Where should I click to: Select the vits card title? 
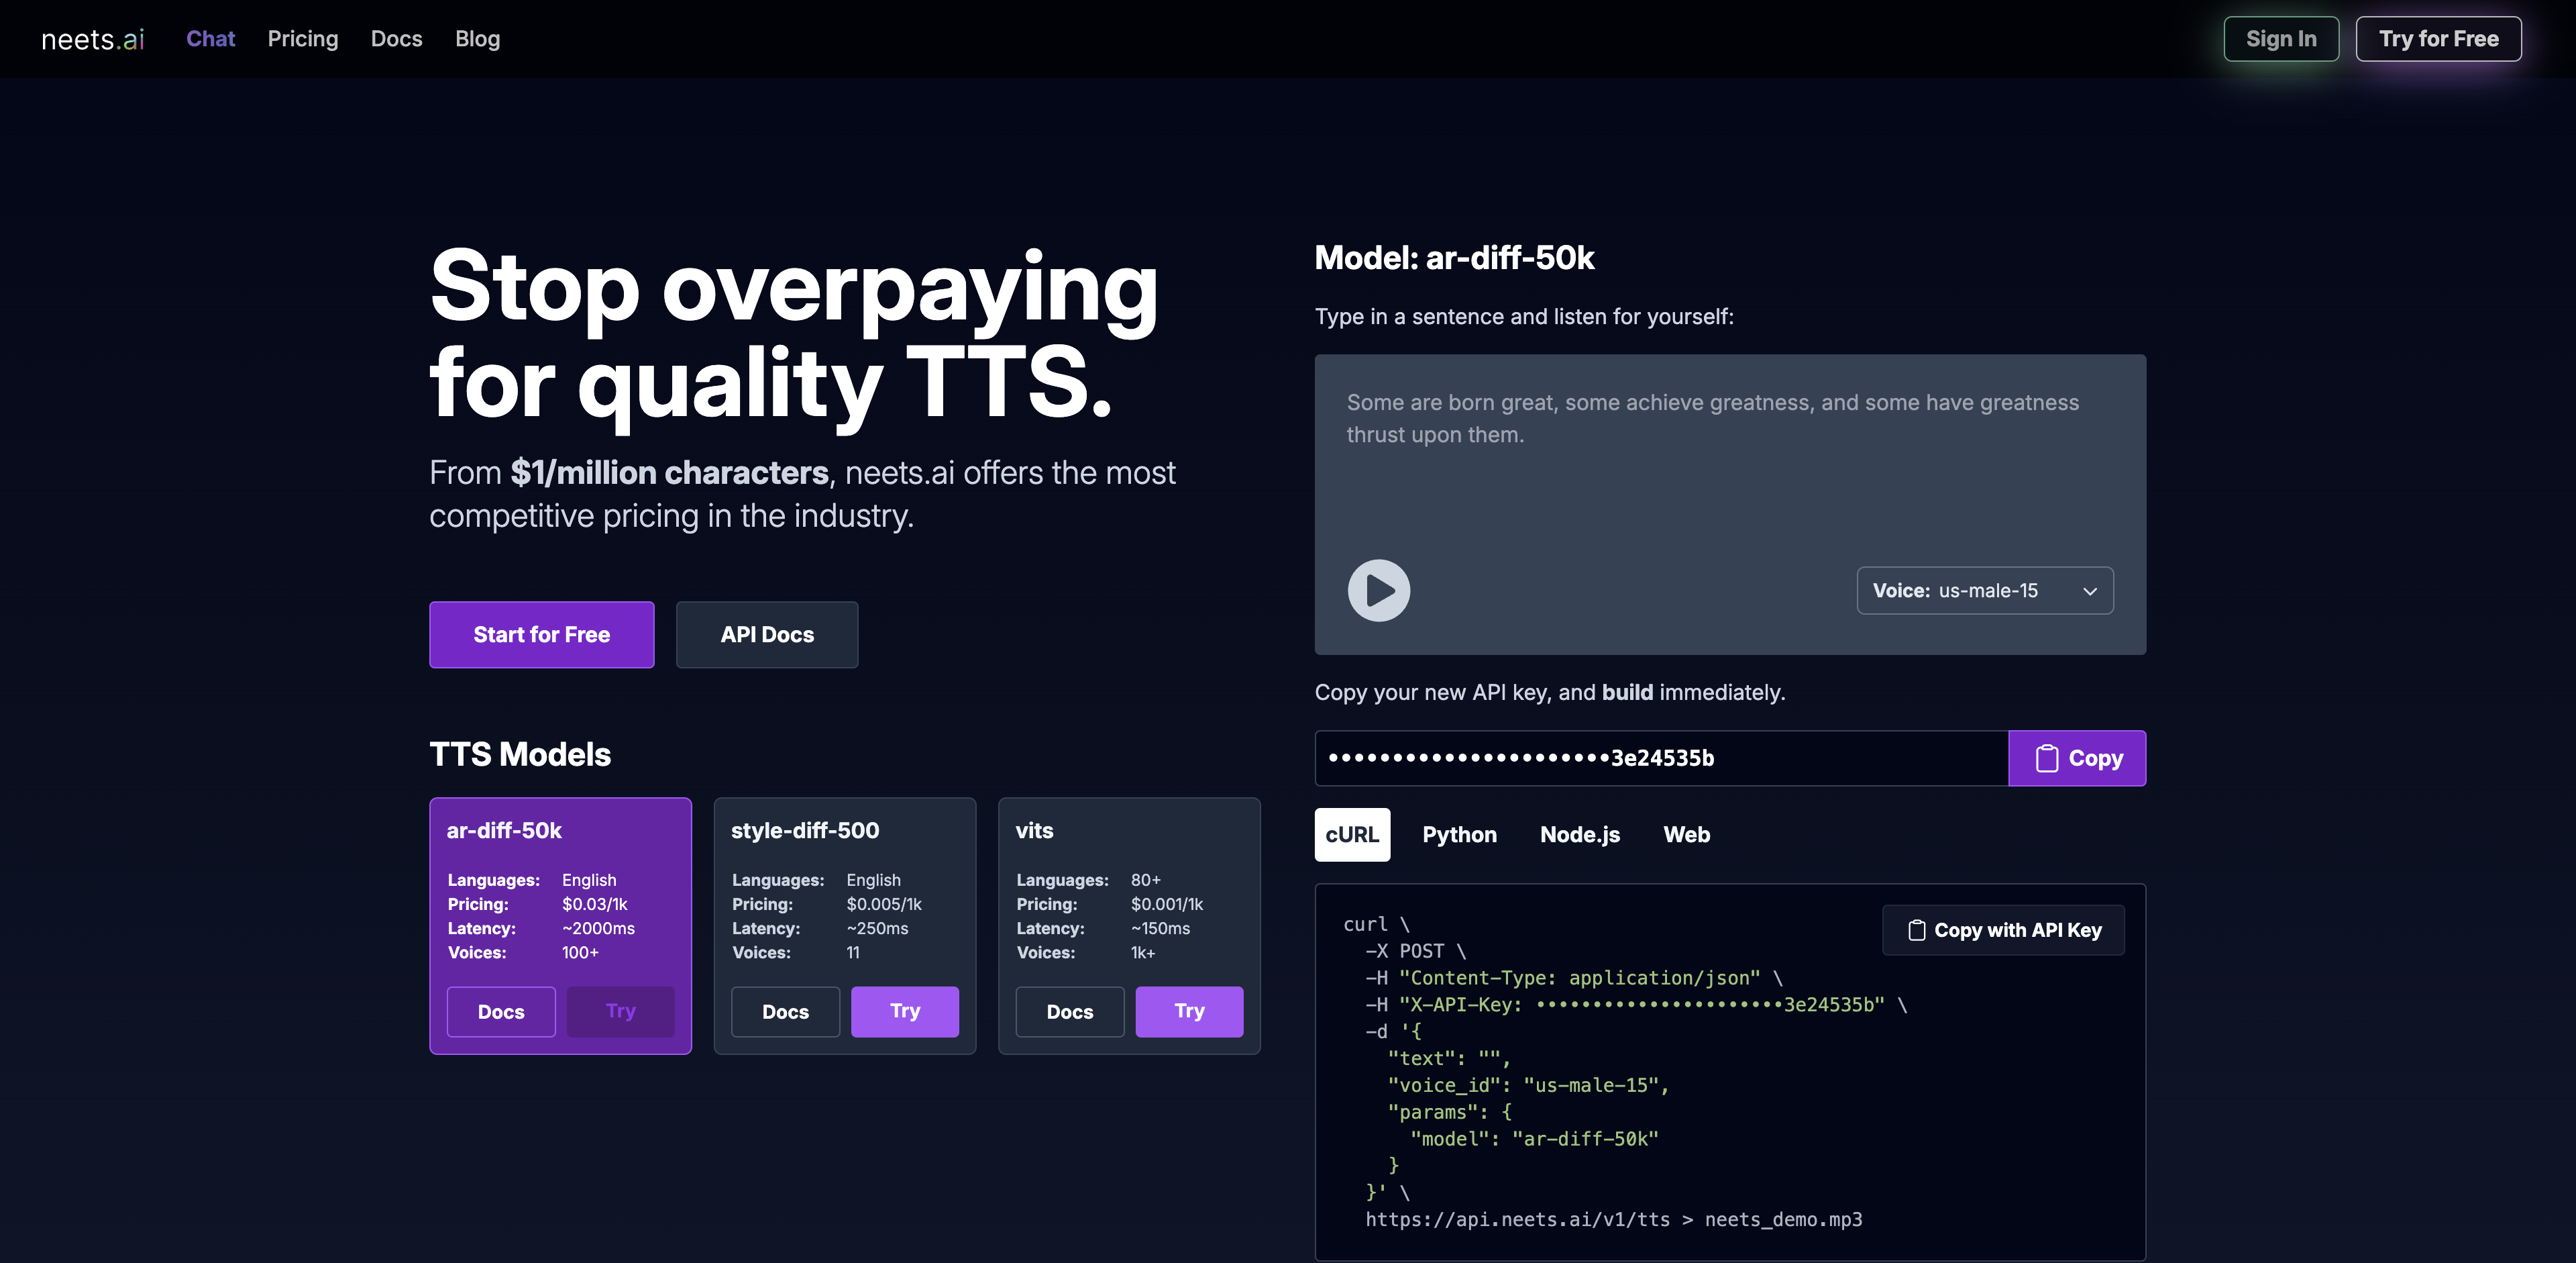[1034, 831]
